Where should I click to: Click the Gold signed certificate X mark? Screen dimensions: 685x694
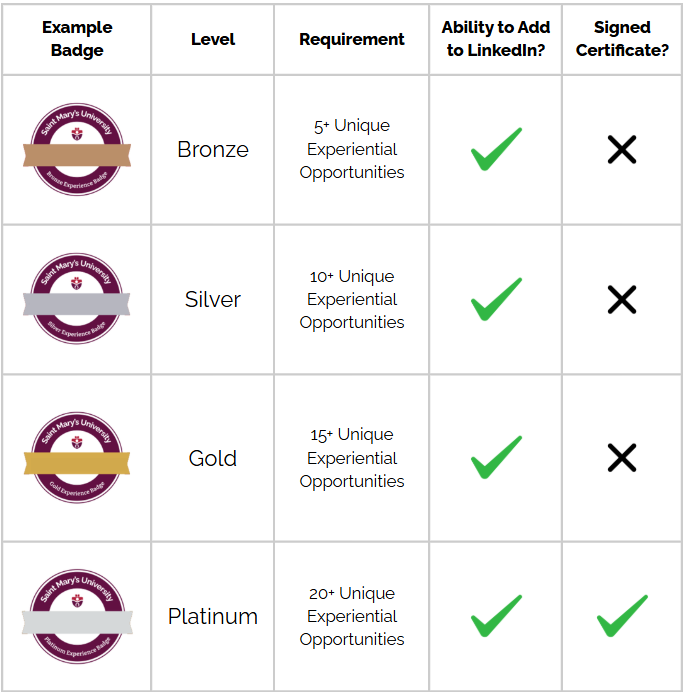622,458
